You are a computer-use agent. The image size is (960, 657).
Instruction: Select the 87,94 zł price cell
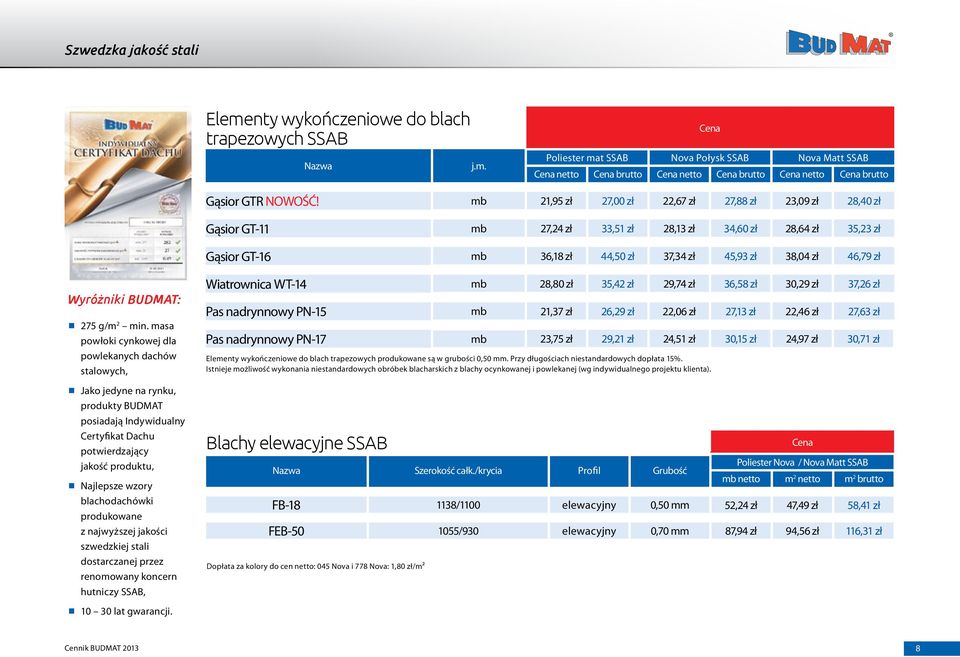click(x=740, y=531)
